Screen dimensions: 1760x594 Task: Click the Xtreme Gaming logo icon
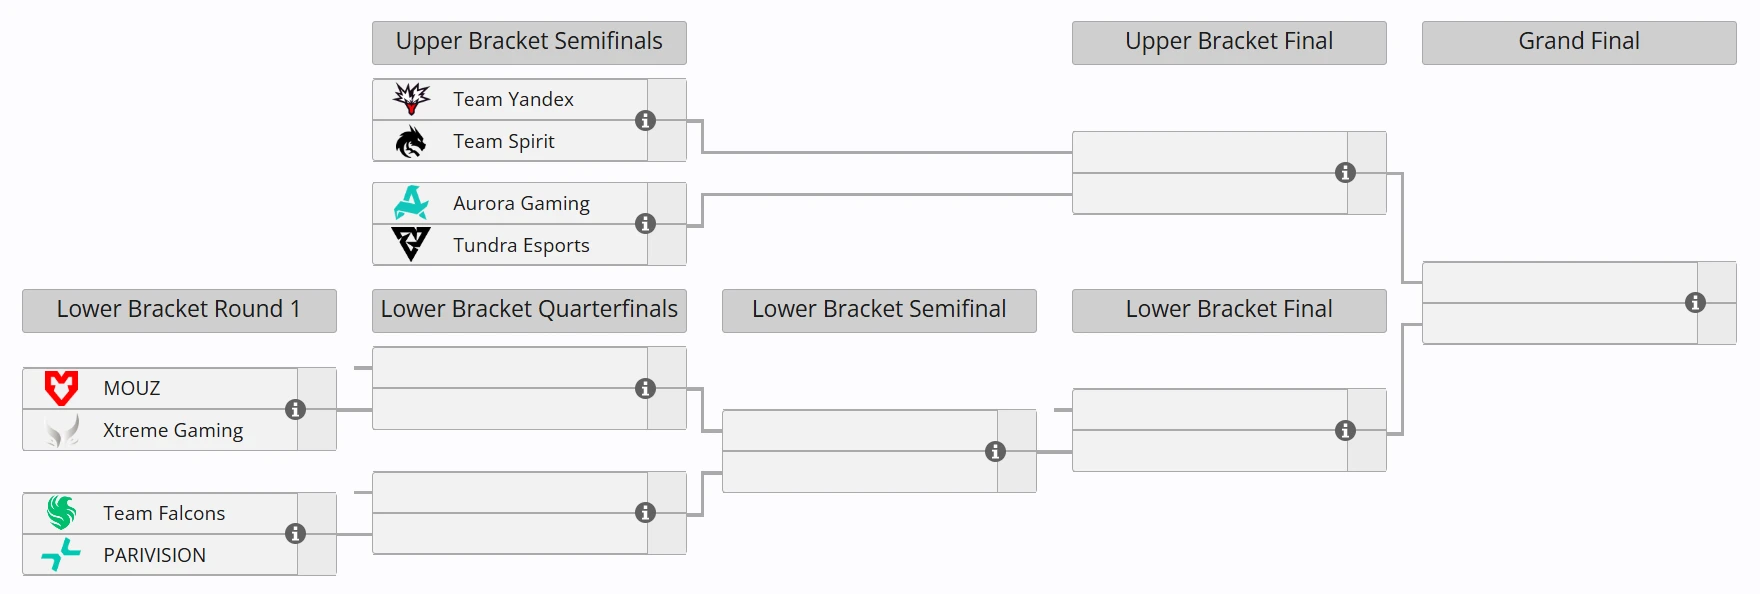pos(62,430)
